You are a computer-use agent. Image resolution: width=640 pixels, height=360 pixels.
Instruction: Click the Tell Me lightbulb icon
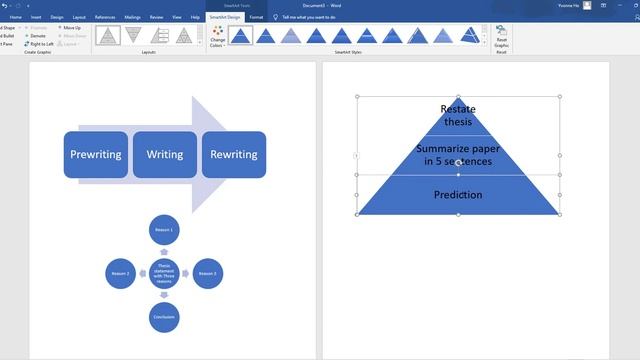point(276,17)
